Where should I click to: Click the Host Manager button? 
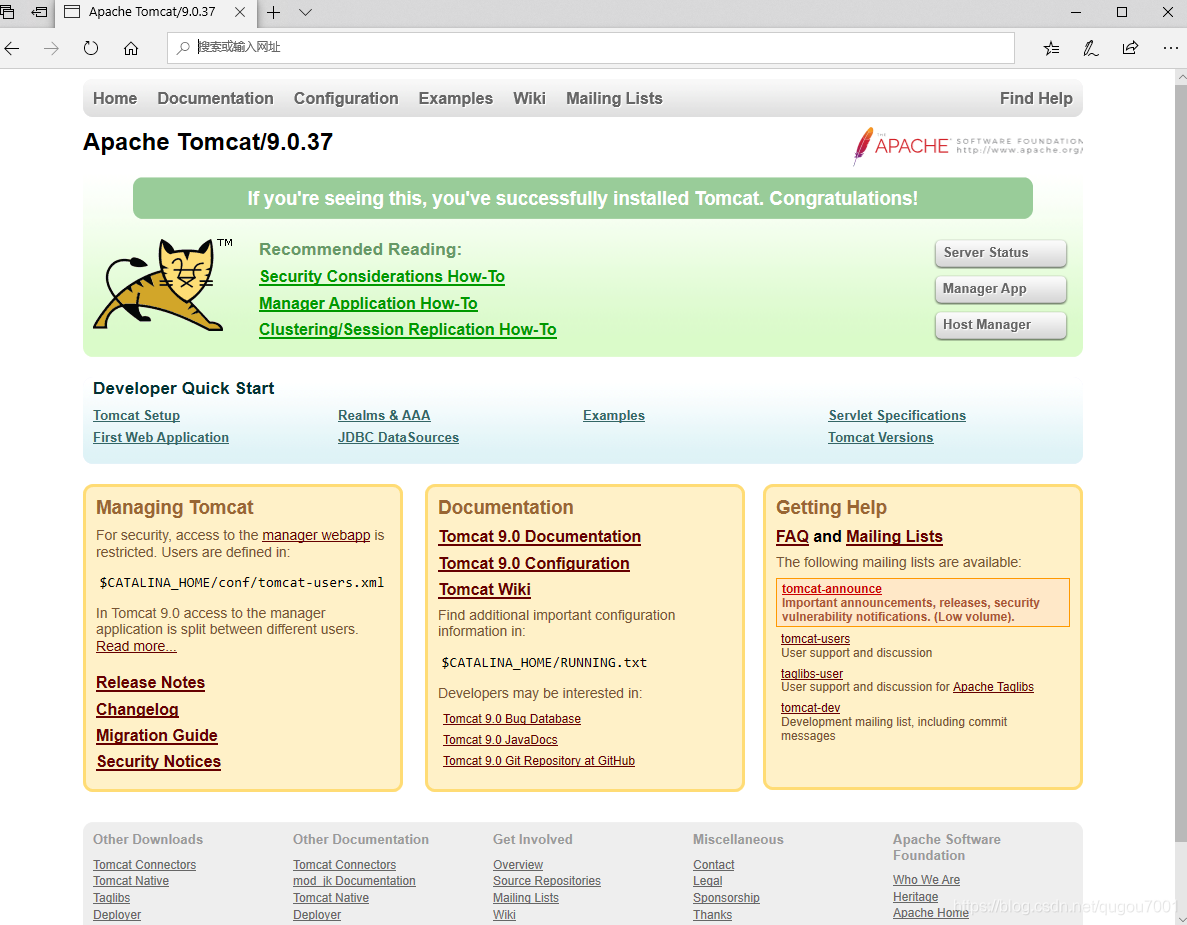pos(1001,325)
